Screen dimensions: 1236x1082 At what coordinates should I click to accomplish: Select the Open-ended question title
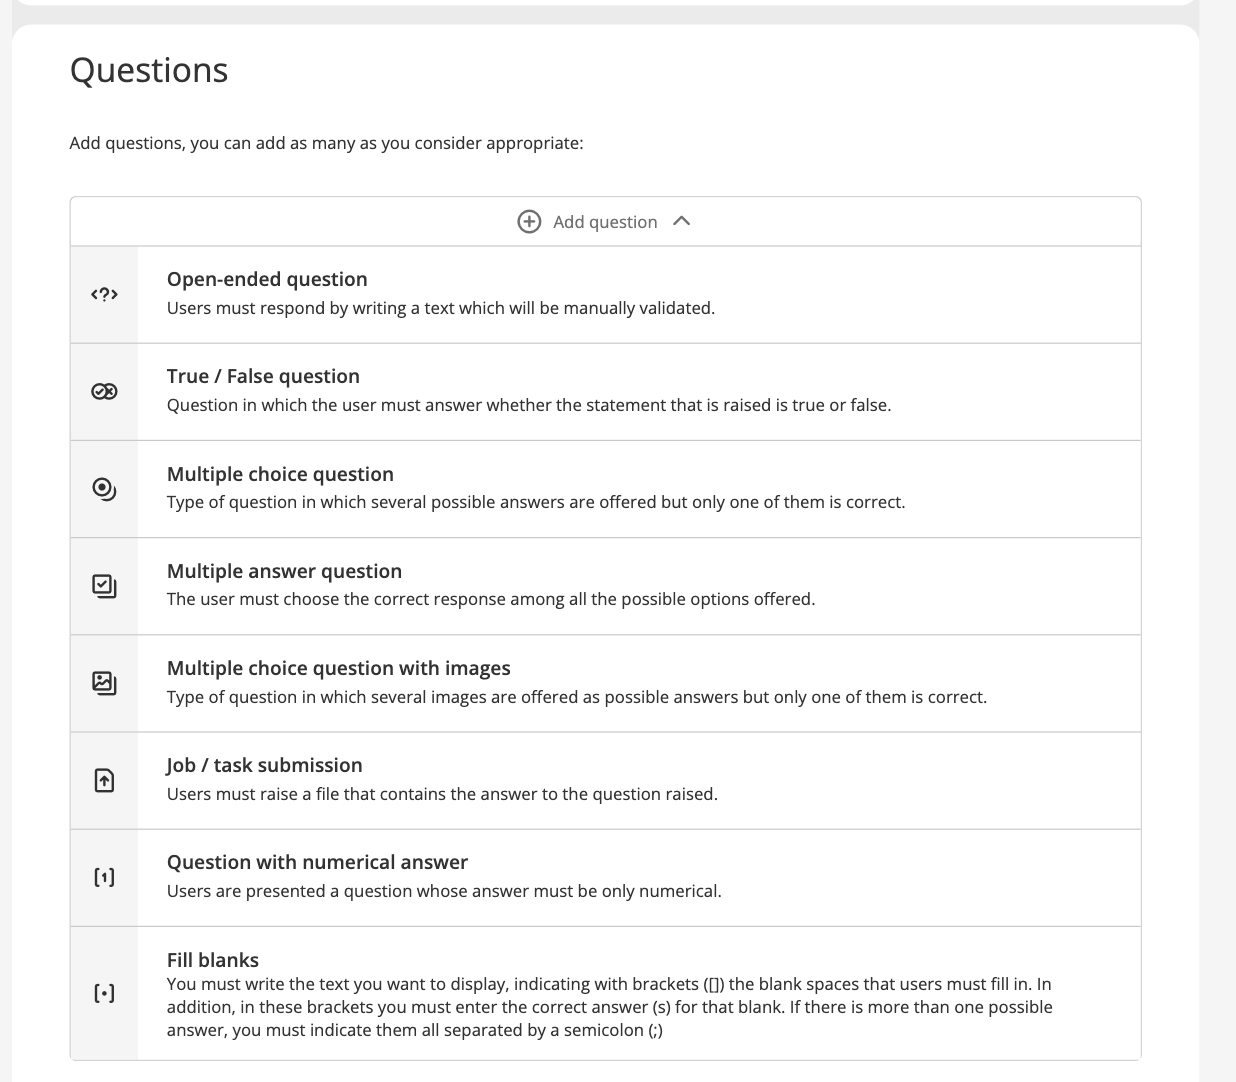267,279
